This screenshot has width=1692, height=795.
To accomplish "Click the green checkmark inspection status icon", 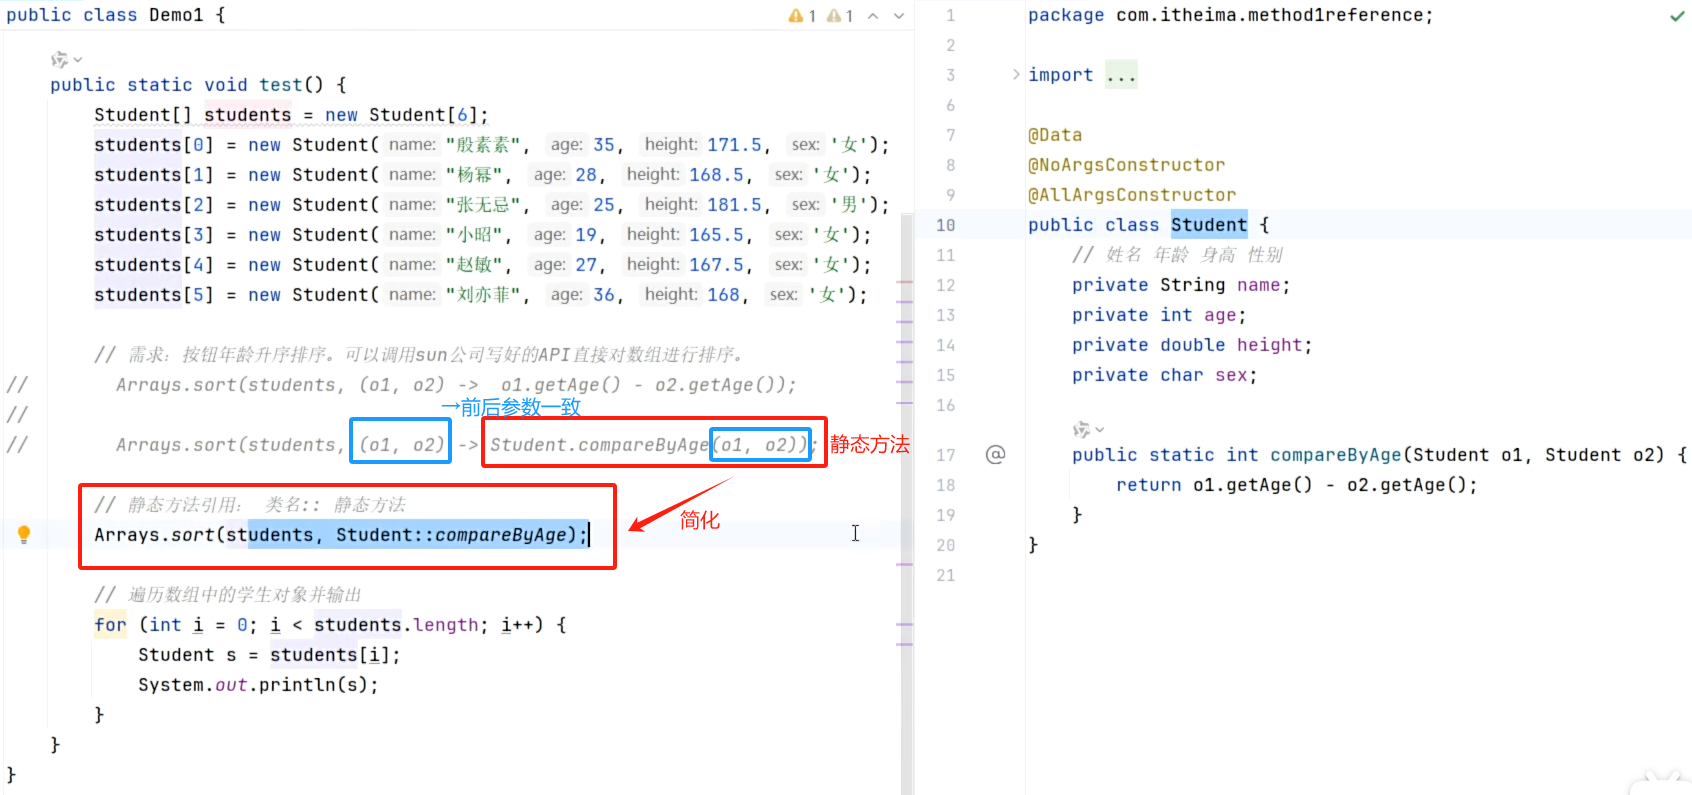I will [1677, 16].
